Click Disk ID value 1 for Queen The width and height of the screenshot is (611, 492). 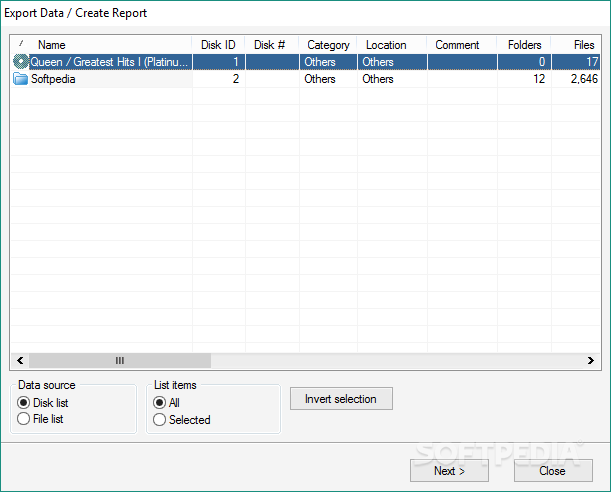(x=236, y=62)
